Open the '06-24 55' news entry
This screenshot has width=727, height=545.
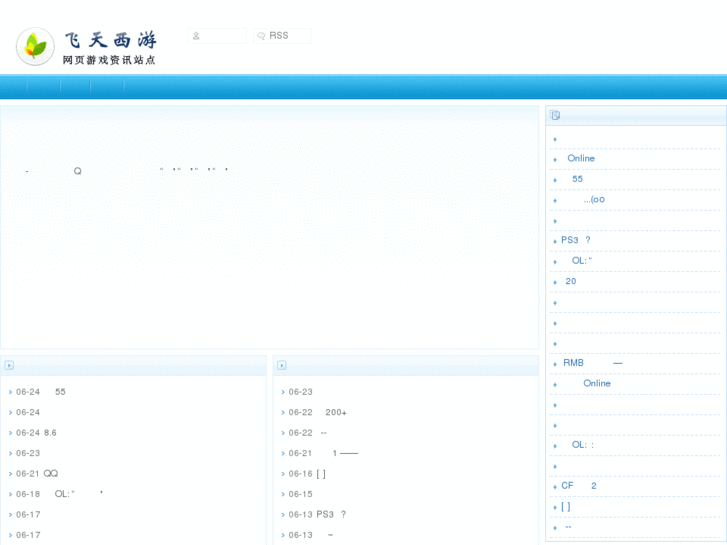point(41,392)
